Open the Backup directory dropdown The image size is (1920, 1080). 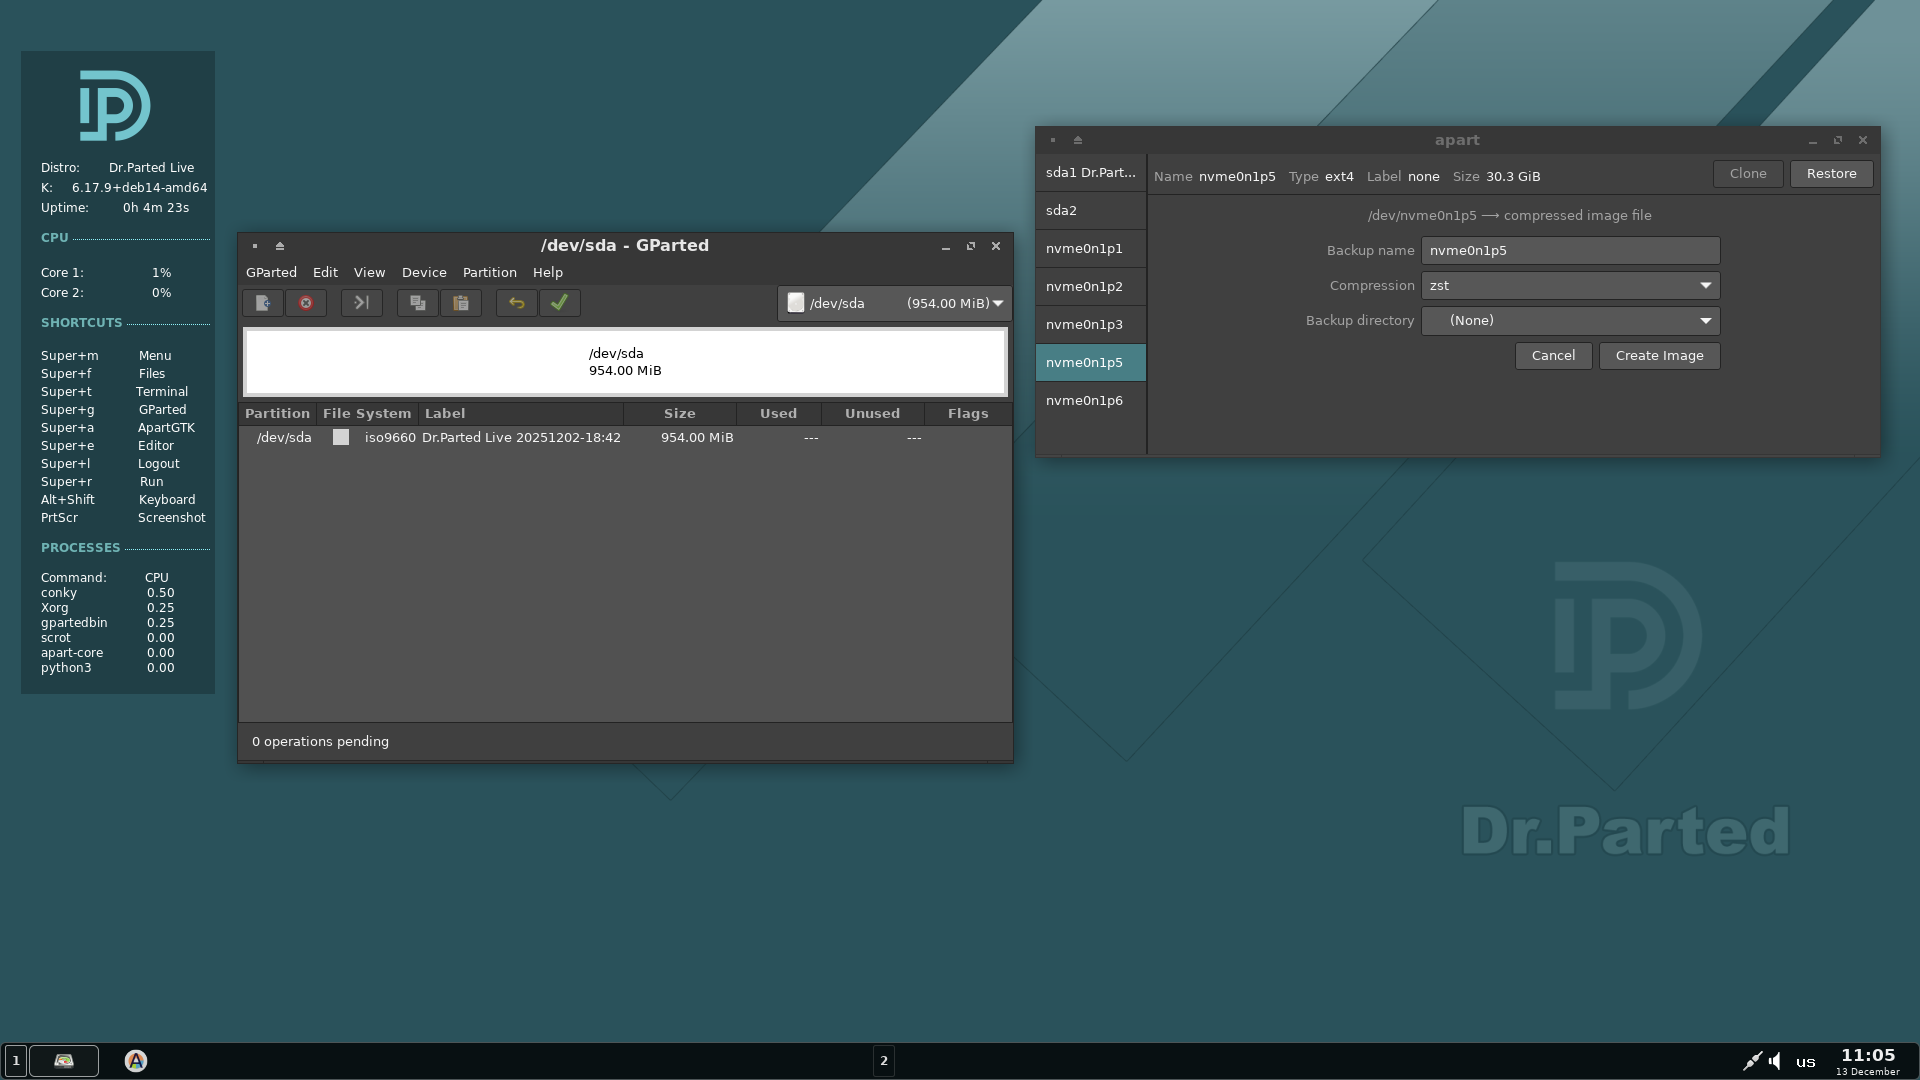pyautogui.click(x=1570, y=321)
